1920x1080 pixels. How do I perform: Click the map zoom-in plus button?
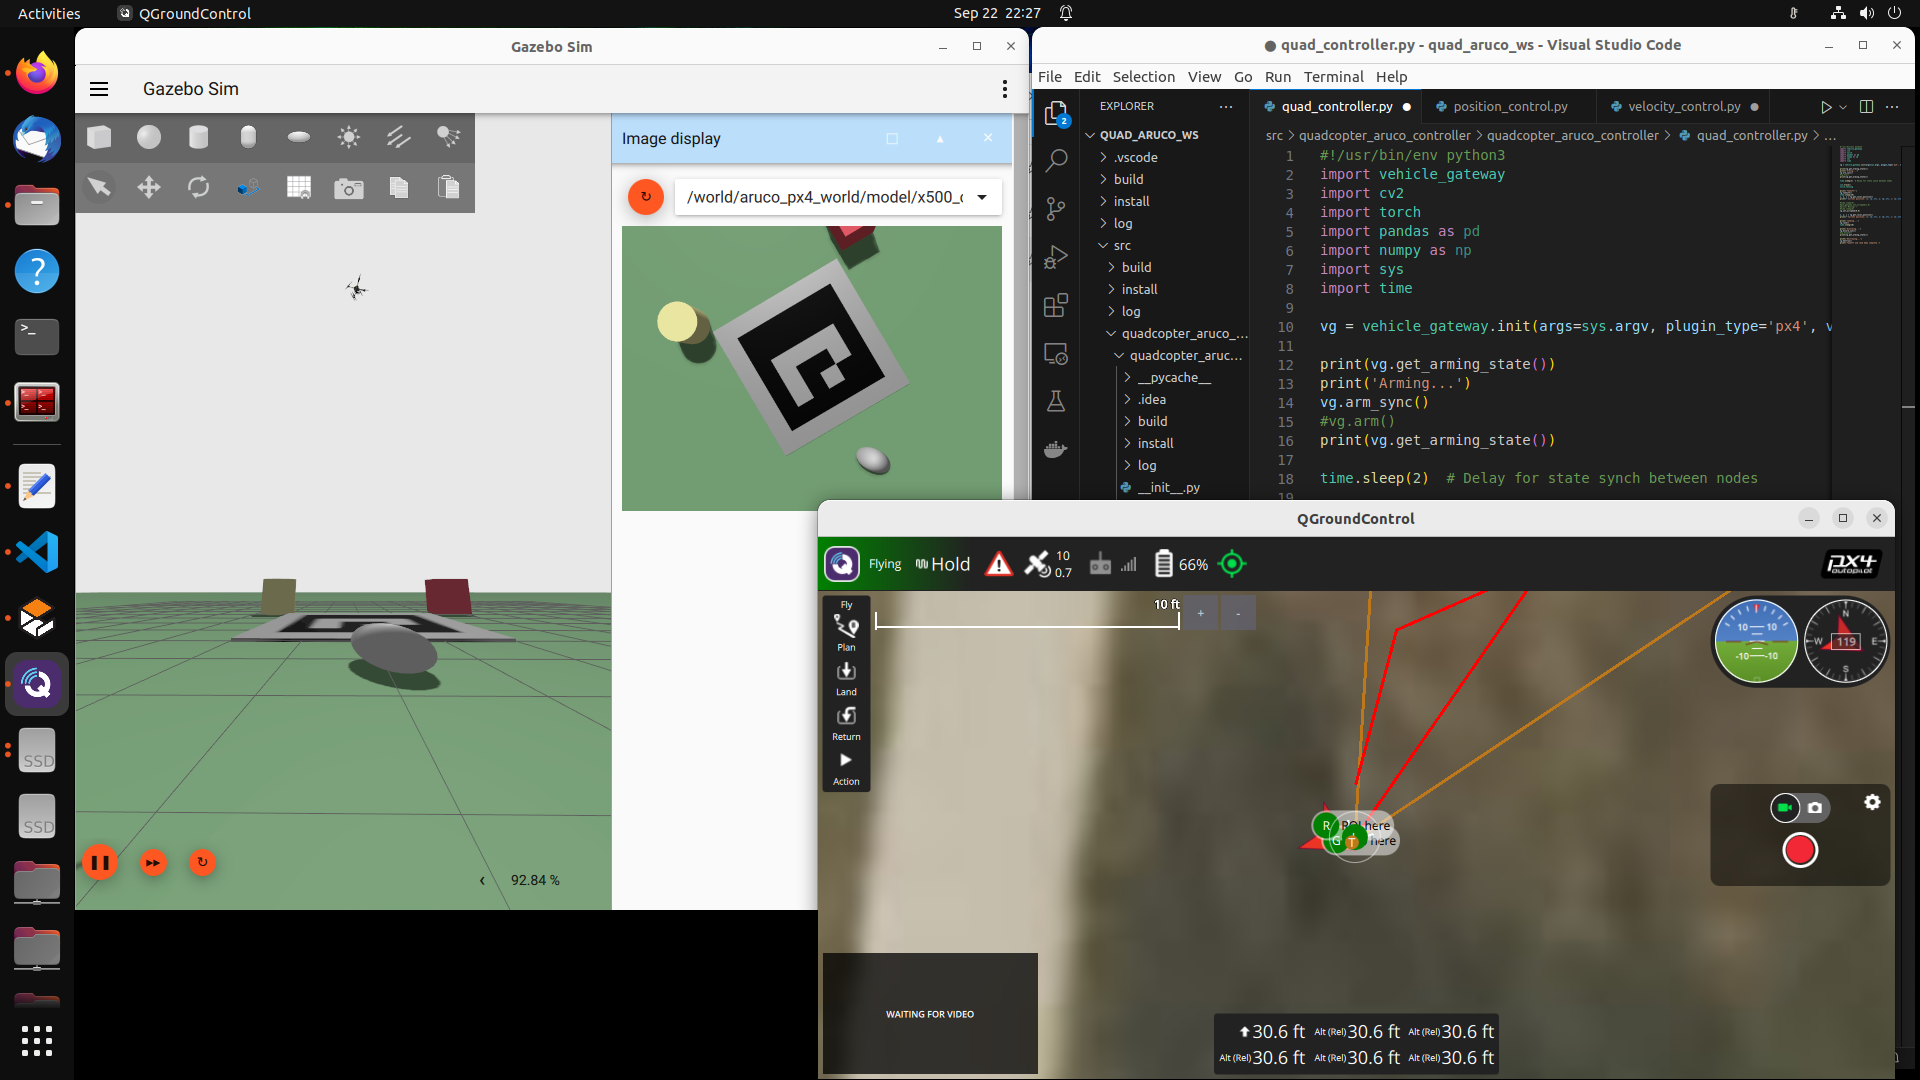click(x=1200, y=613)
